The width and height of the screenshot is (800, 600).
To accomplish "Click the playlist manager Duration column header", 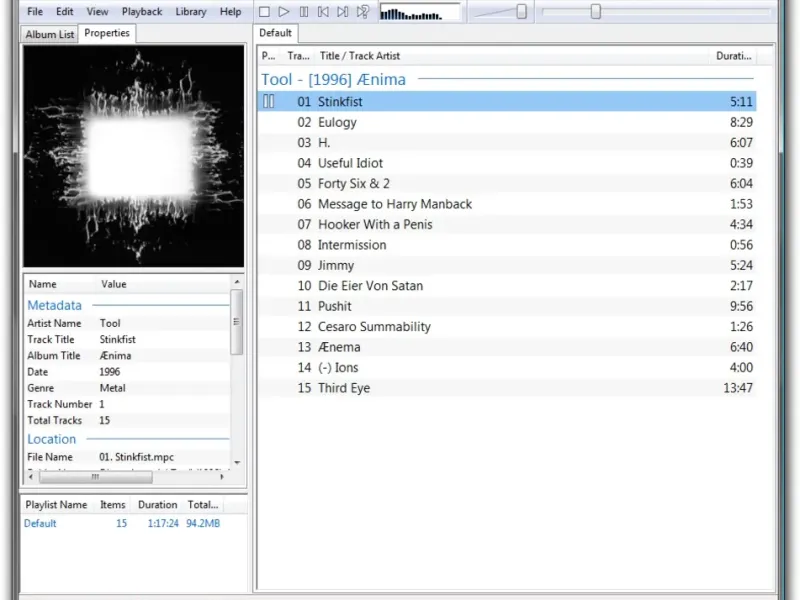I will (158, 505).
